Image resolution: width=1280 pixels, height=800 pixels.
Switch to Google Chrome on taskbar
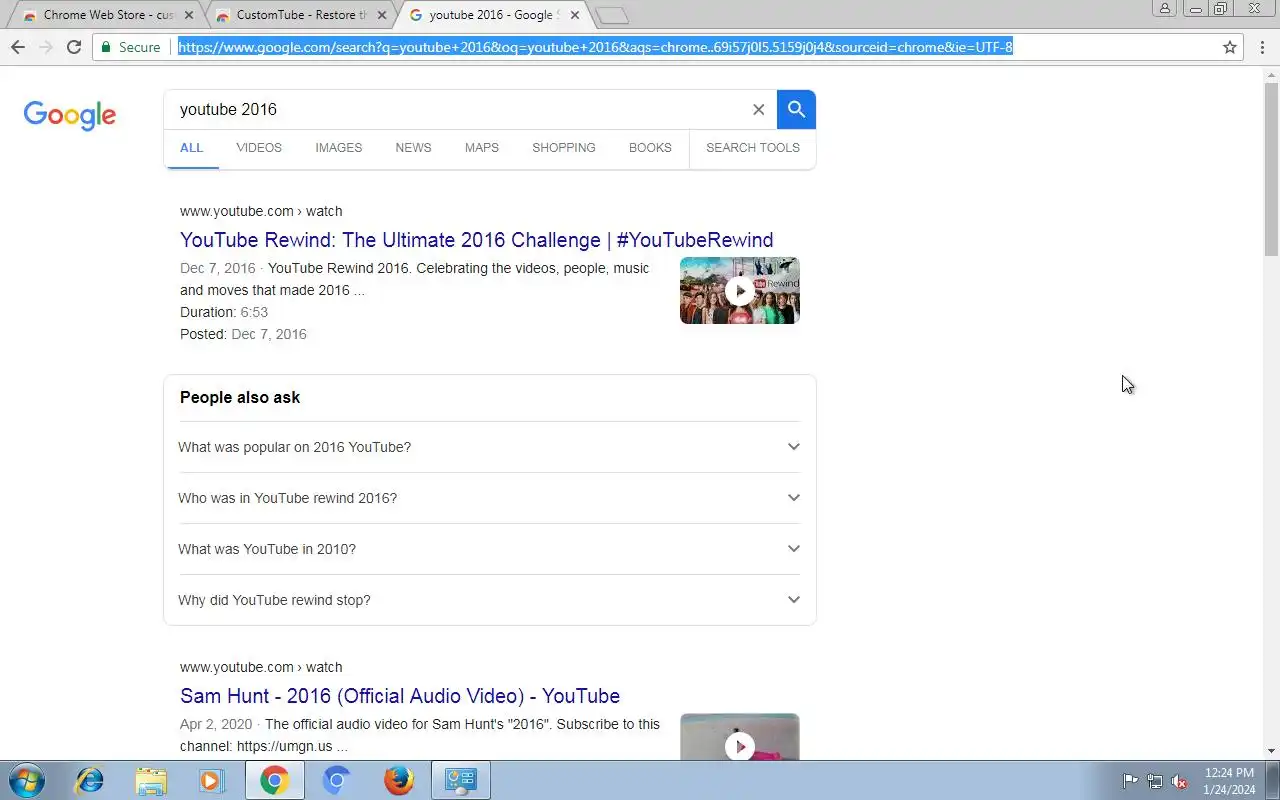(x=275, y=780)
